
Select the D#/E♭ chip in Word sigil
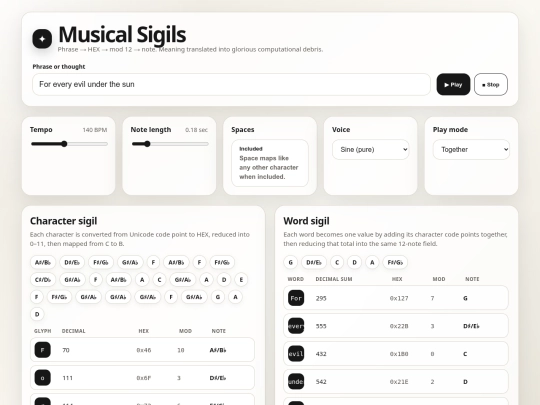pos(314,262)
